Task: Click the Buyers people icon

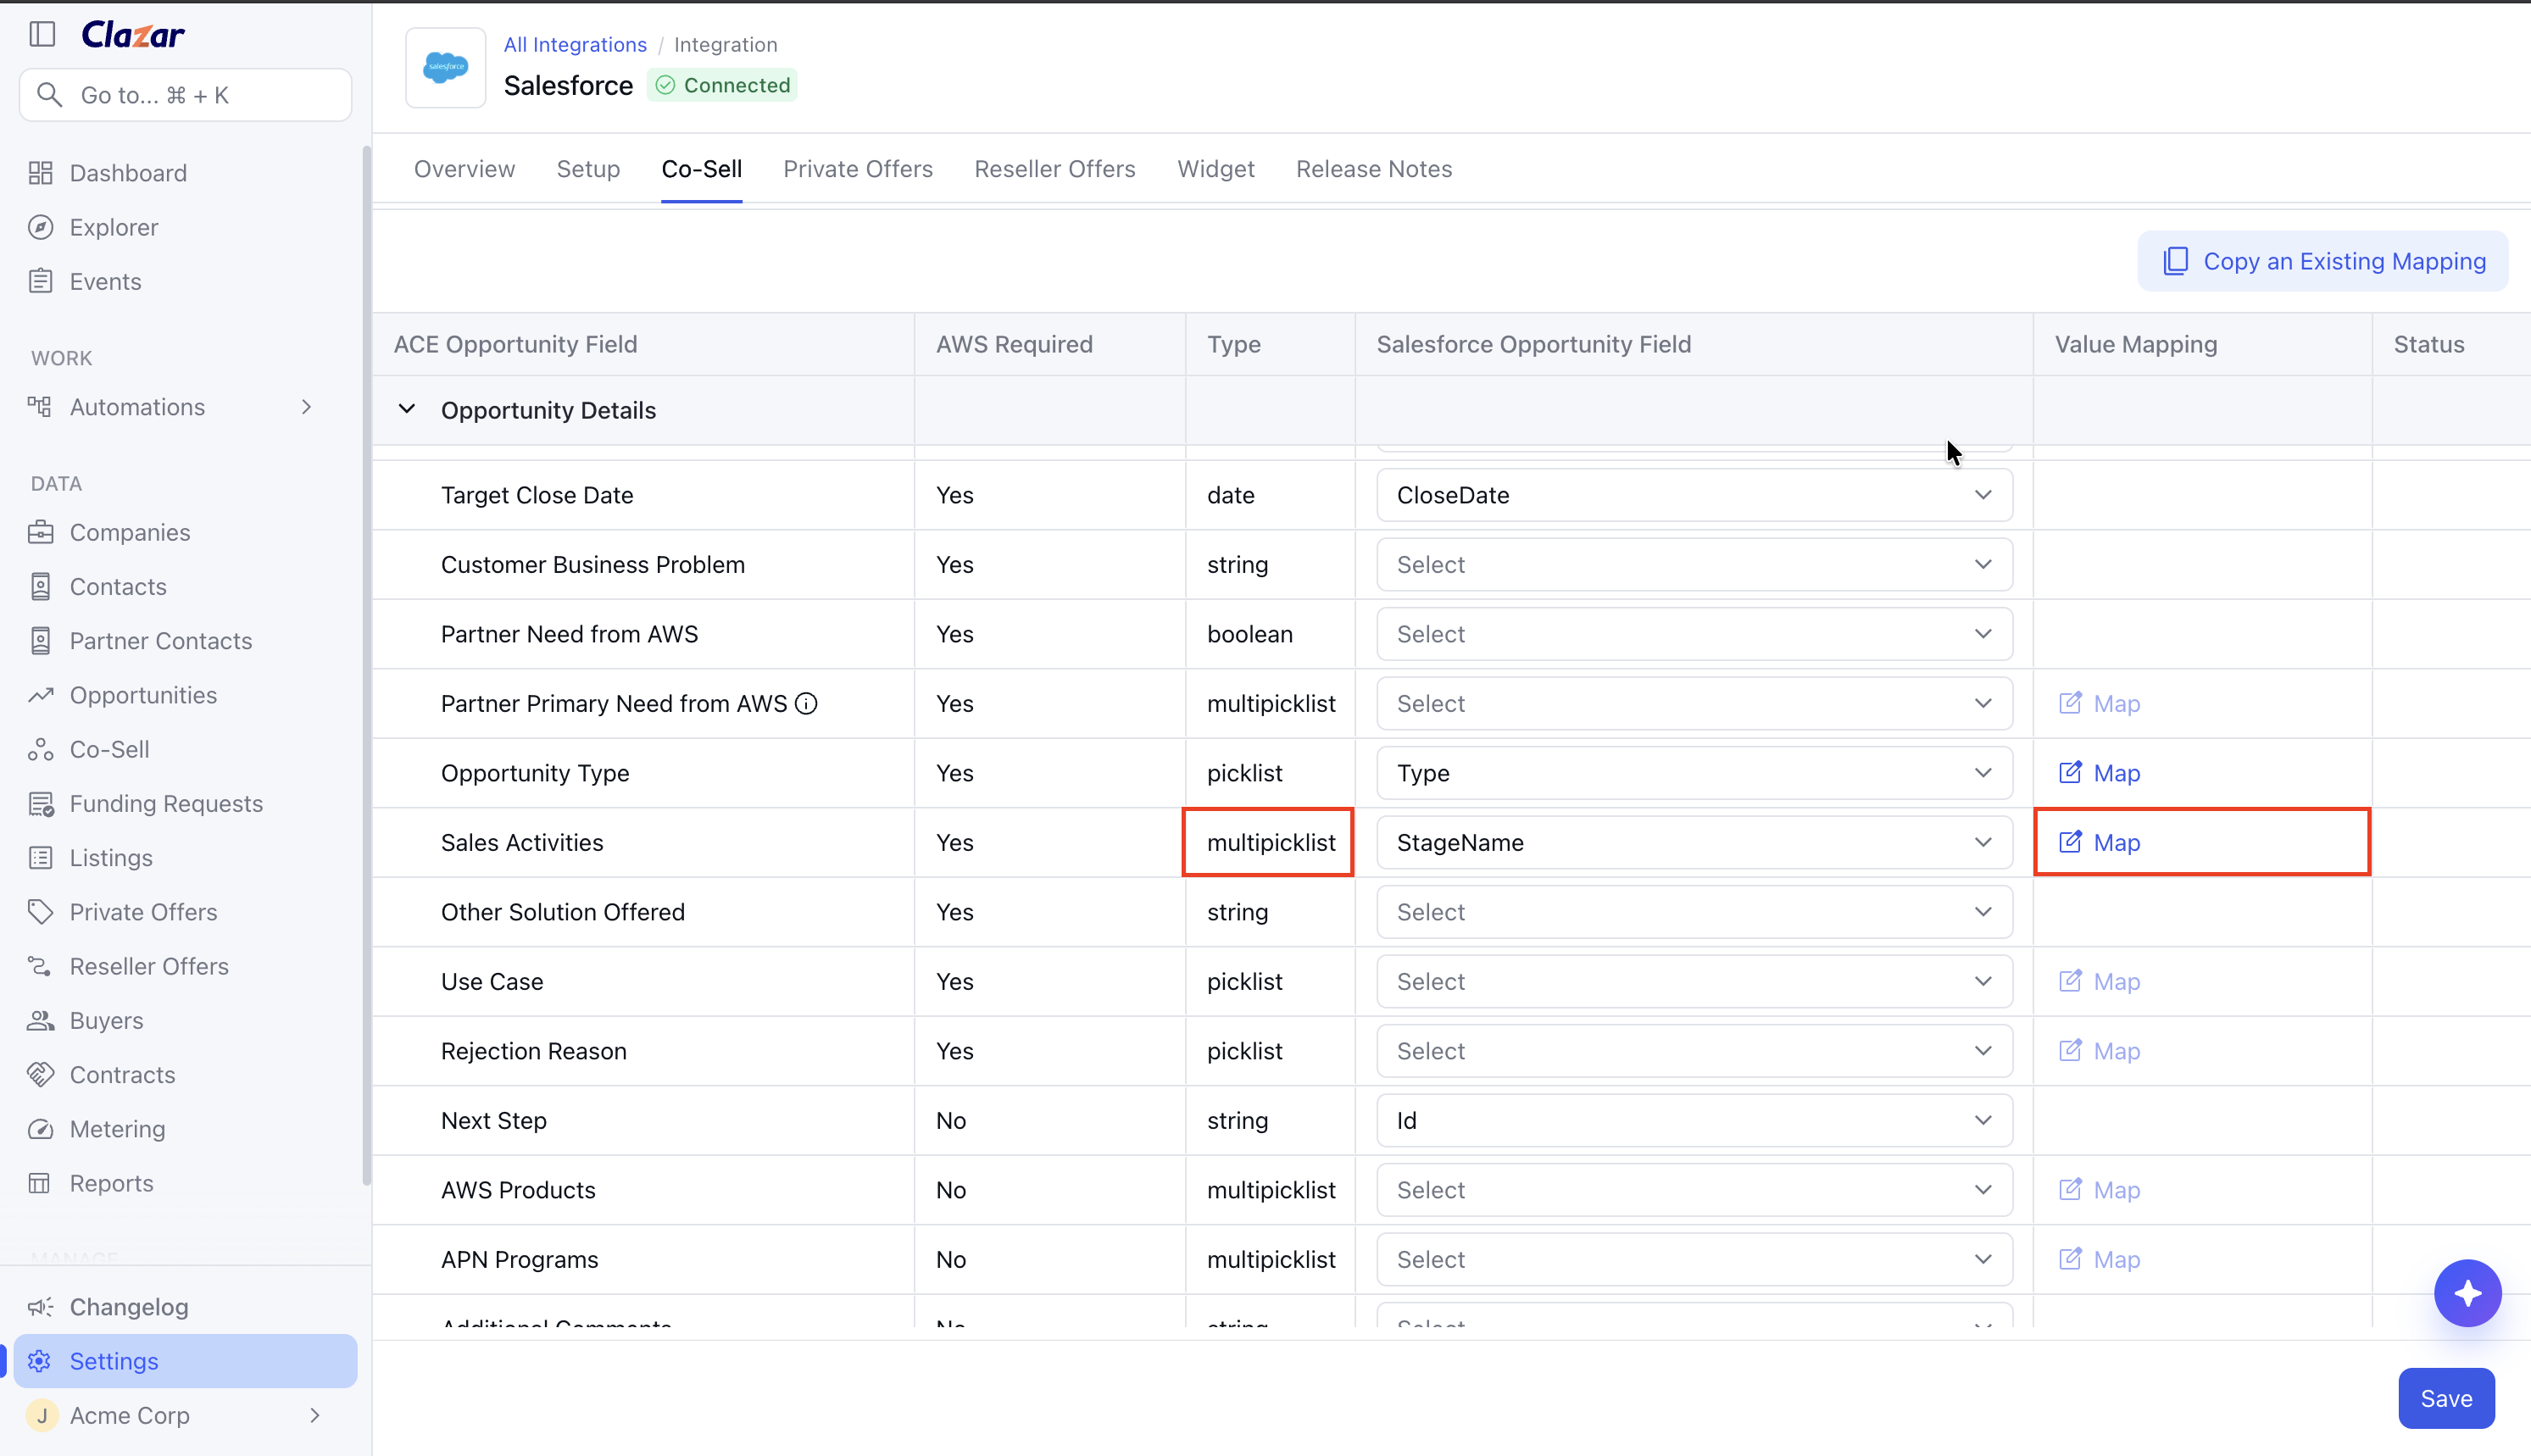Action: point(41,1020)
